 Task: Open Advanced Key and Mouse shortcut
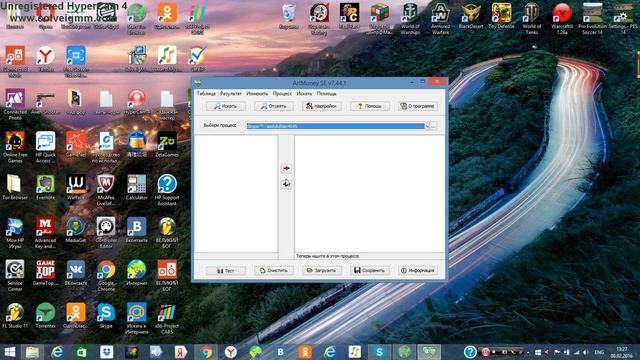coord(45,233)
